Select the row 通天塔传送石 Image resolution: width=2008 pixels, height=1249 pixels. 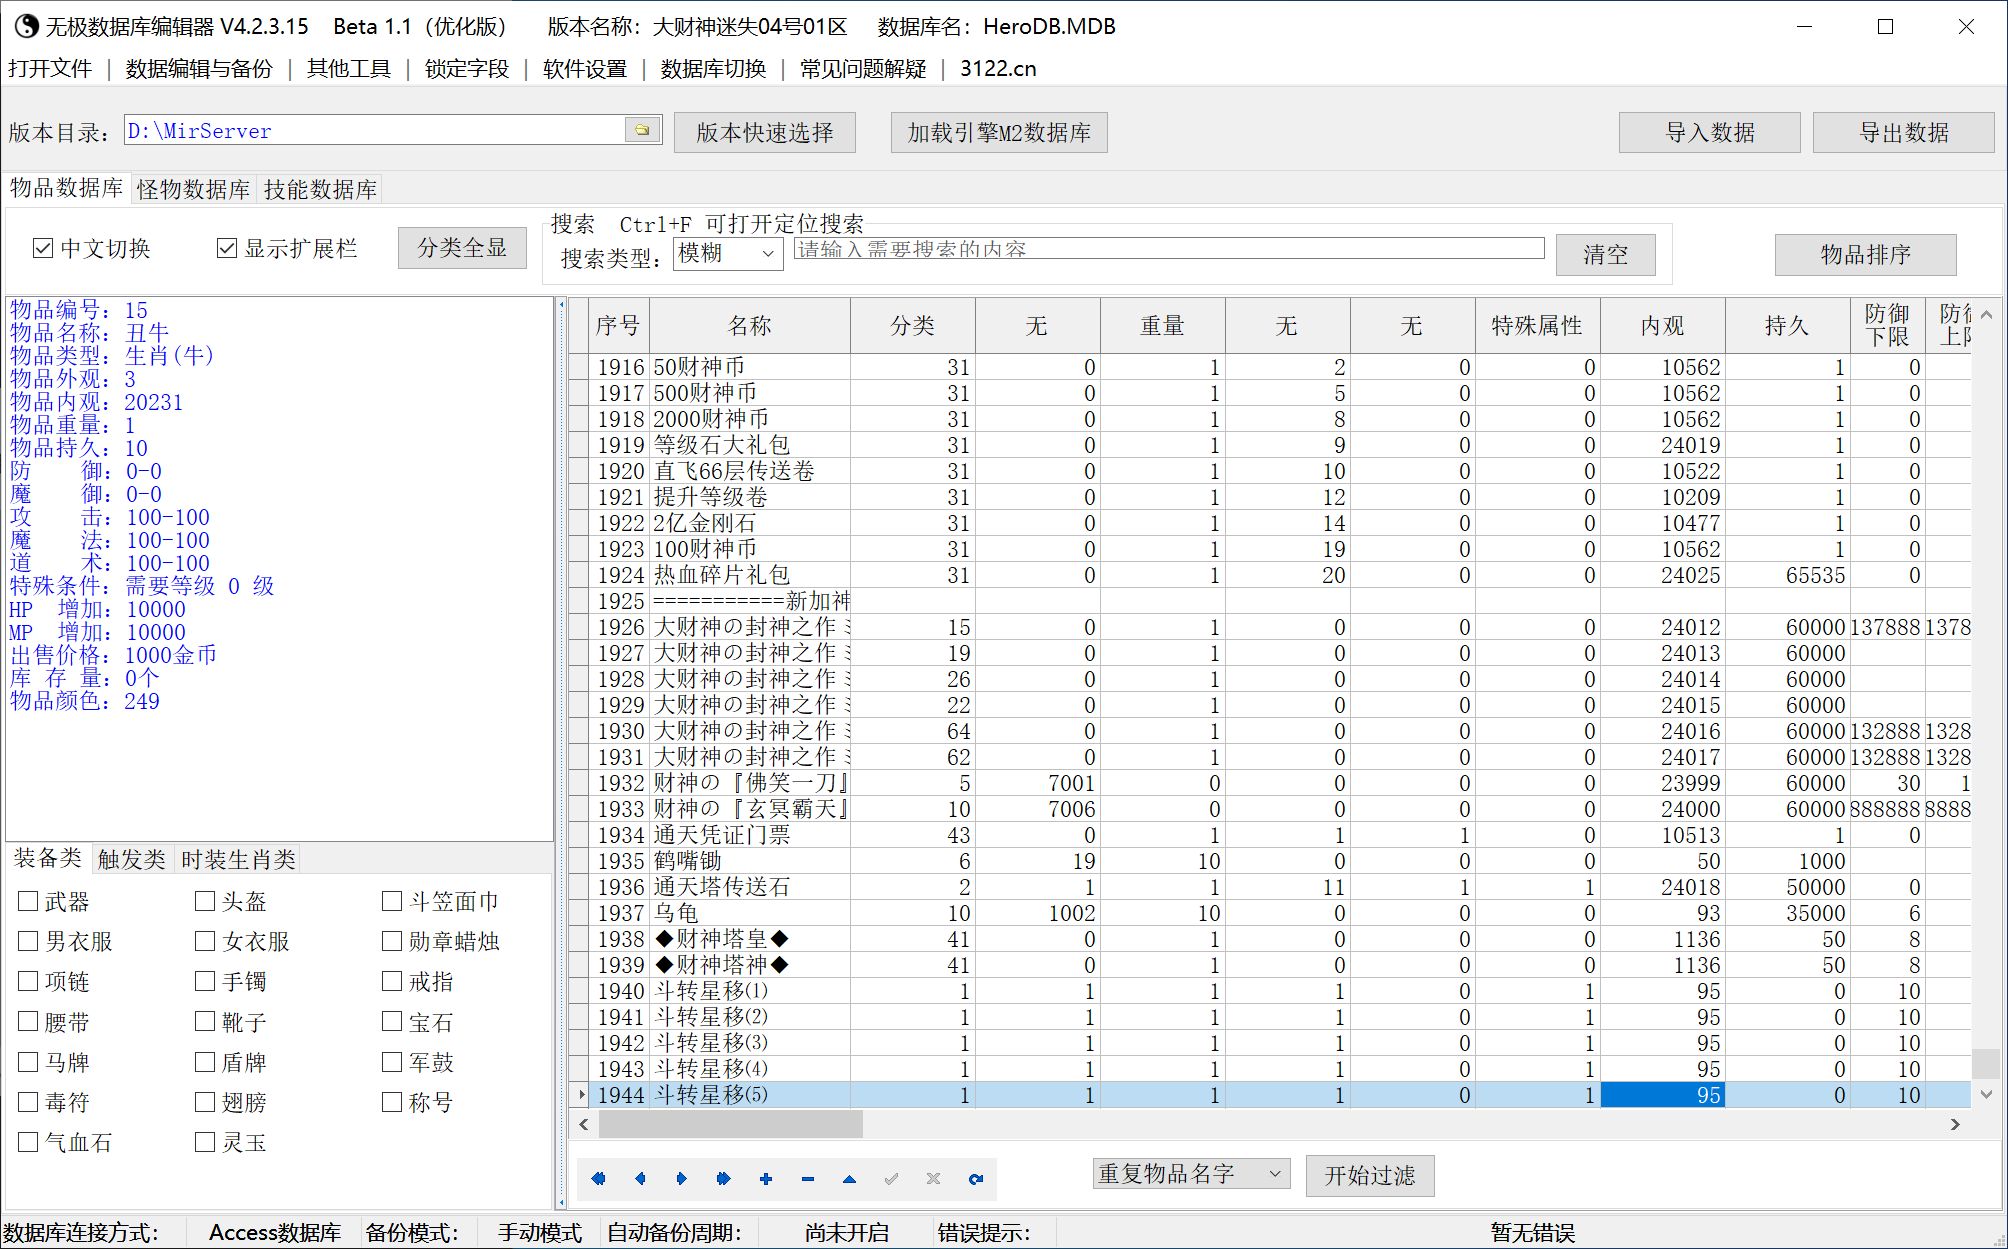(1270, 887)
